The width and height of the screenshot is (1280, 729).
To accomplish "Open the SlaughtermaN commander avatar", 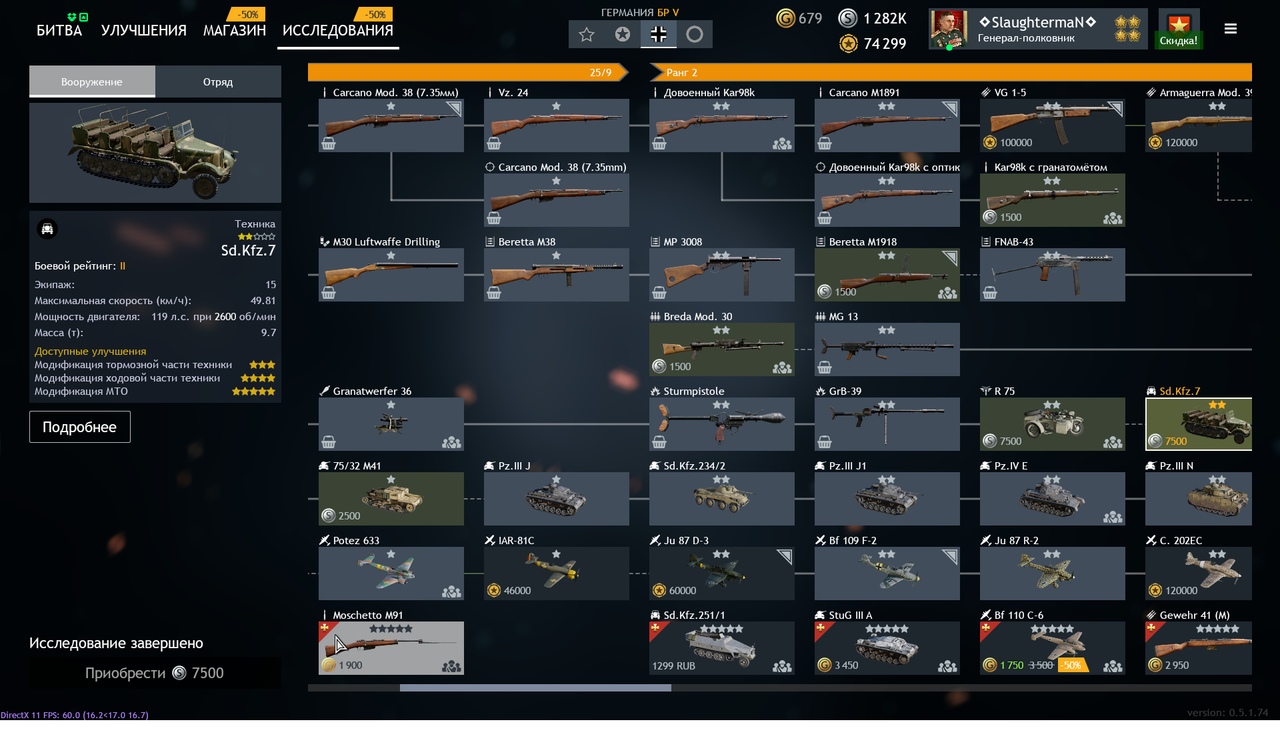I will pos(949,29).
